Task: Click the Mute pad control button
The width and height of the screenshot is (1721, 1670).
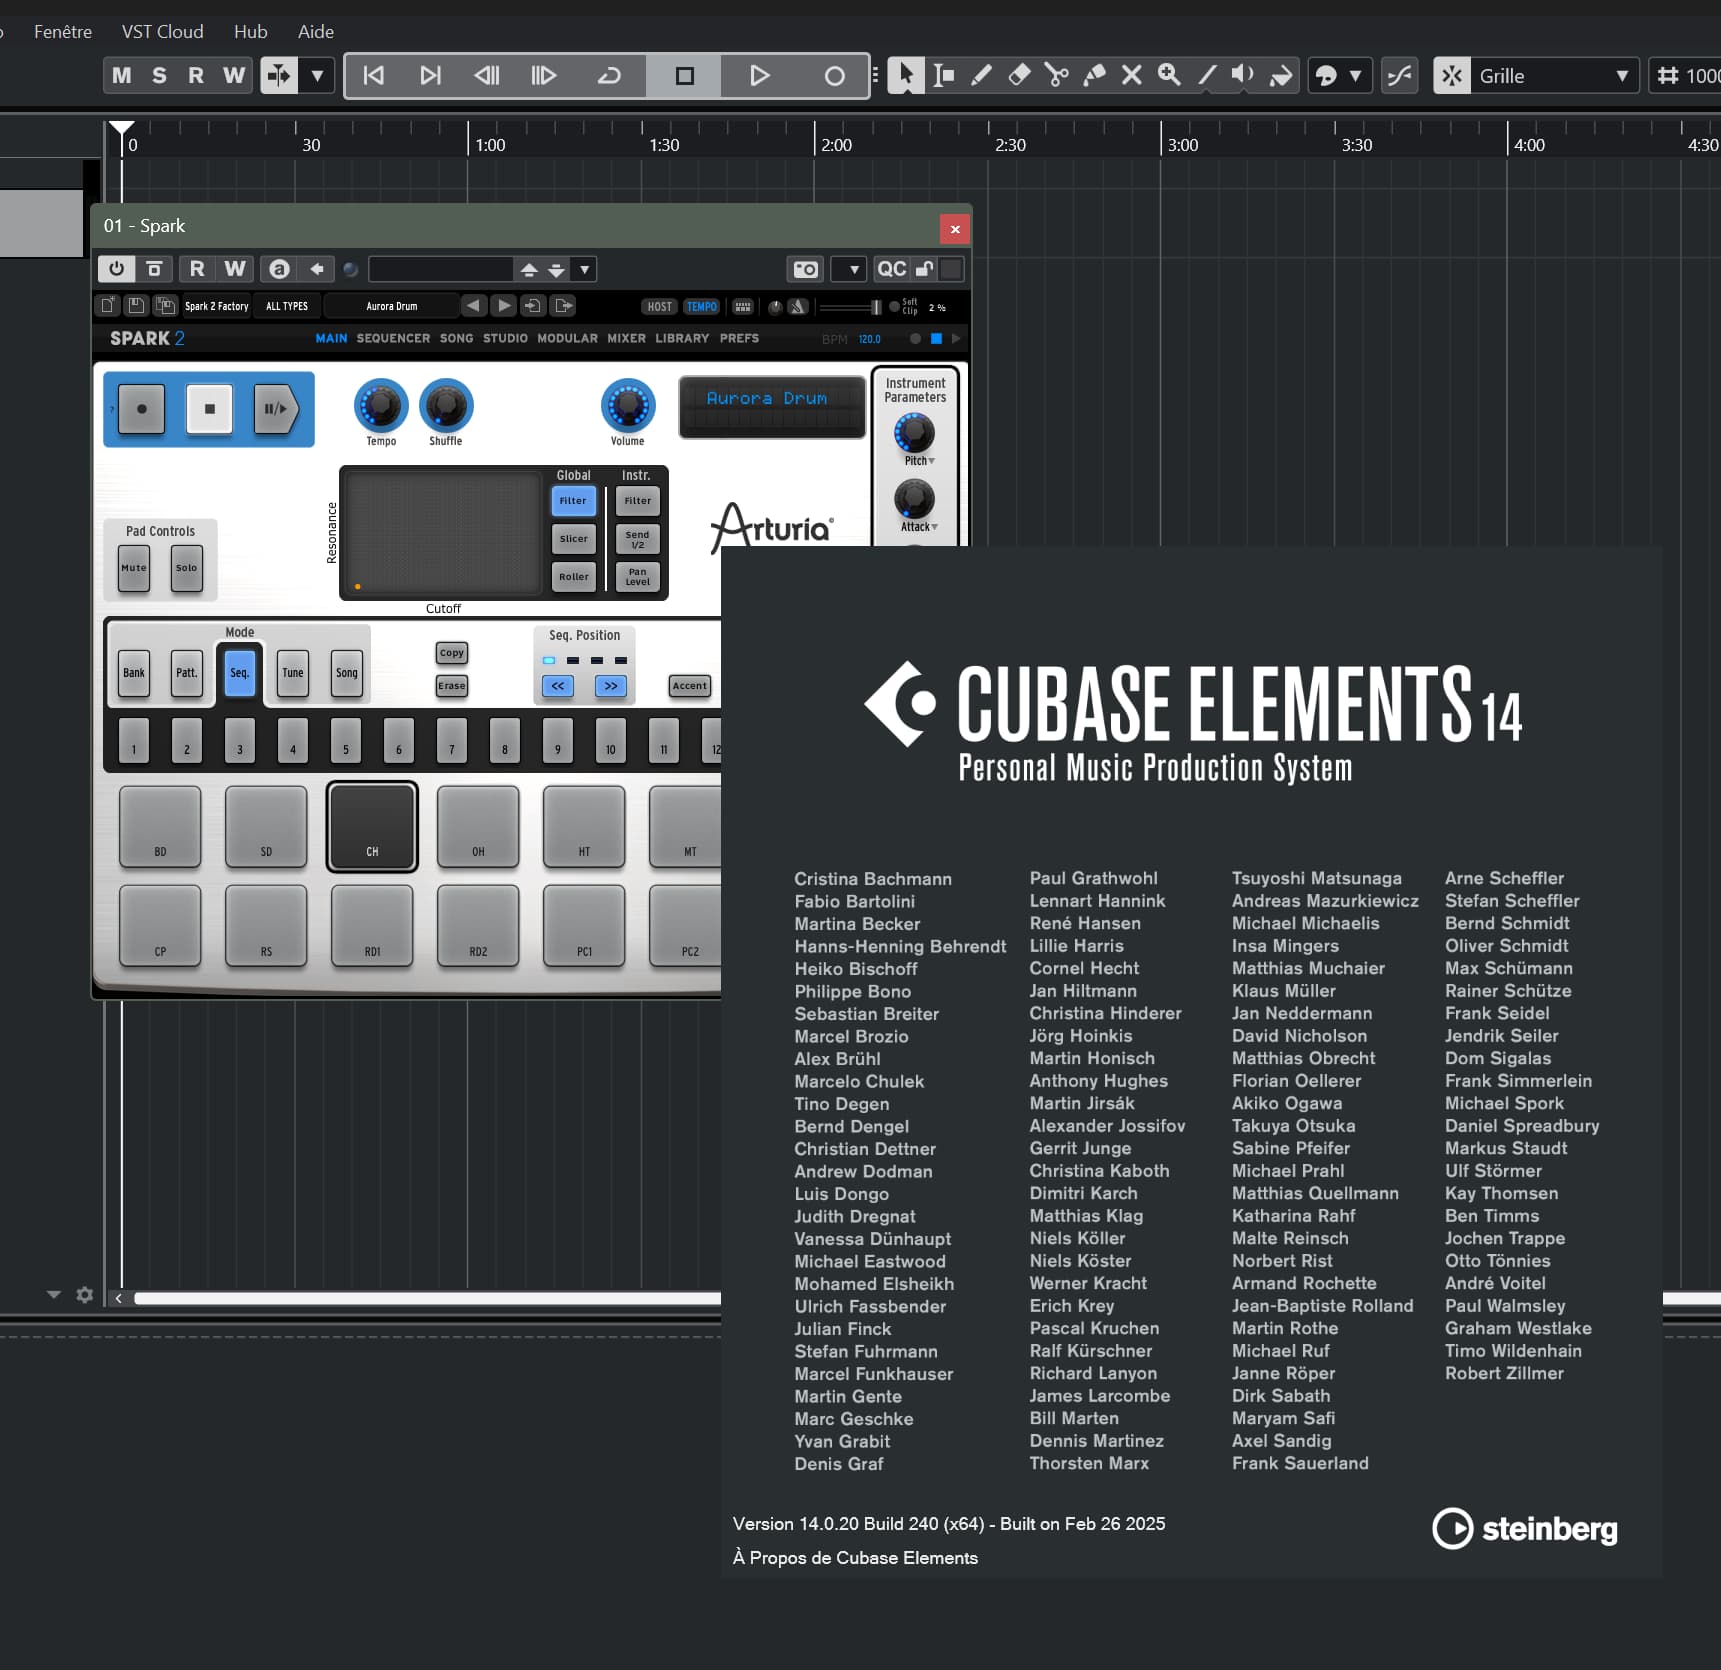Action: (134, 568)
